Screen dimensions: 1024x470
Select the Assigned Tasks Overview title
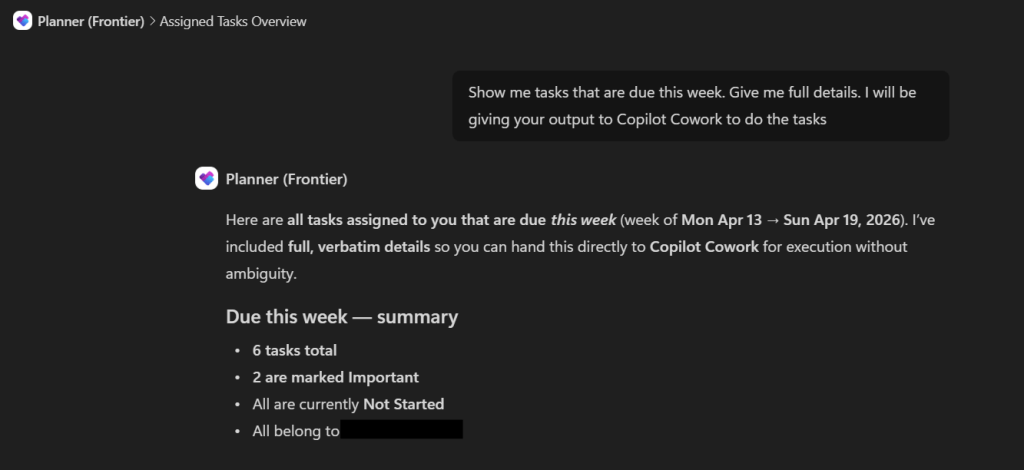click(233, 21)
